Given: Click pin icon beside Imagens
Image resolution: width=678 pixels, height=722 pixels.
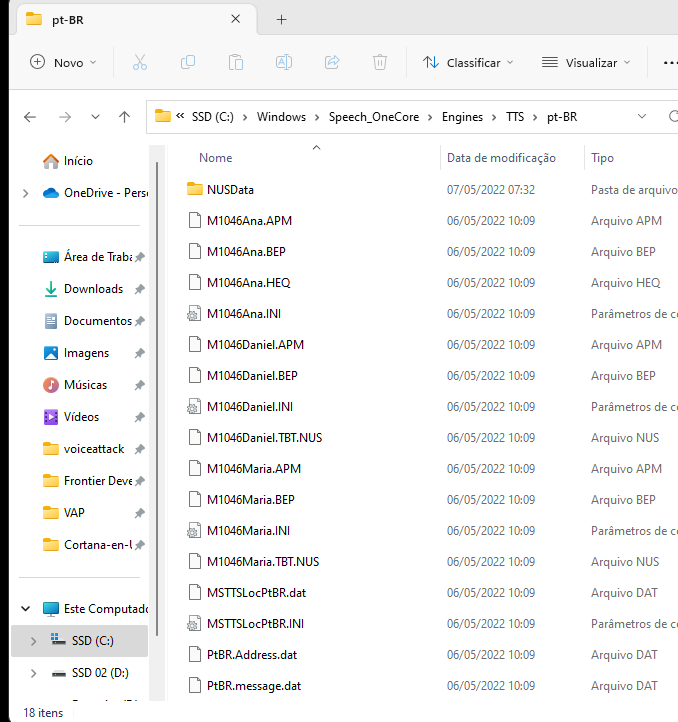Looking at the screenshot, I should tap(140, 353).
